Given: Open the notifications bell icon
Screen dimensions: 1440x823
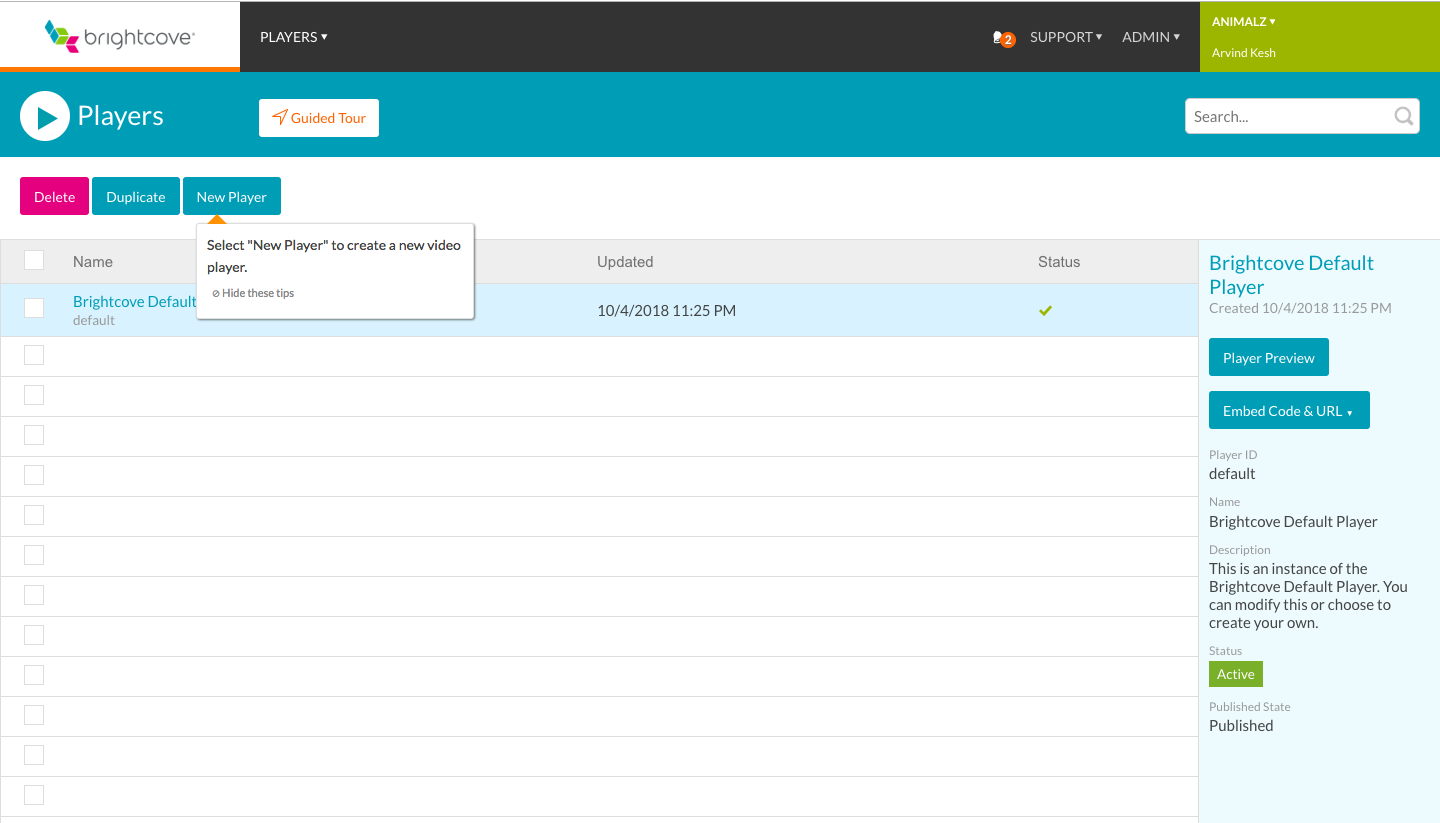Looking at the screenshot, I should (1003, 38).
